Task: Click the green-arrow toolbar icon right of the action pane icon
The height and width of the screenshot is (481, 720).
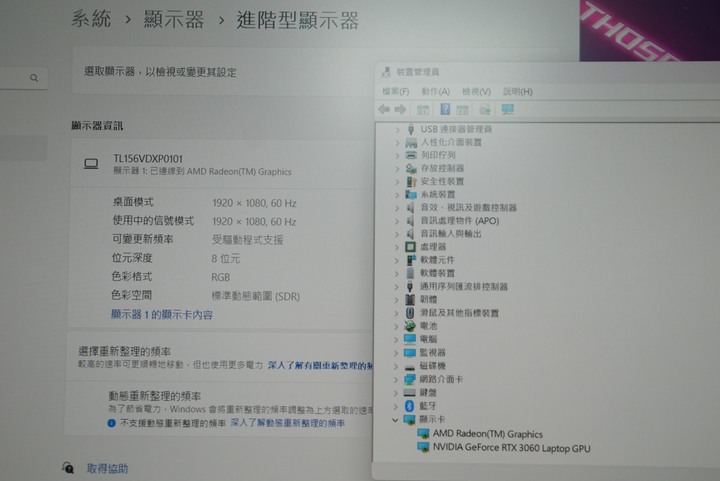Action: (x=484, y=110)
